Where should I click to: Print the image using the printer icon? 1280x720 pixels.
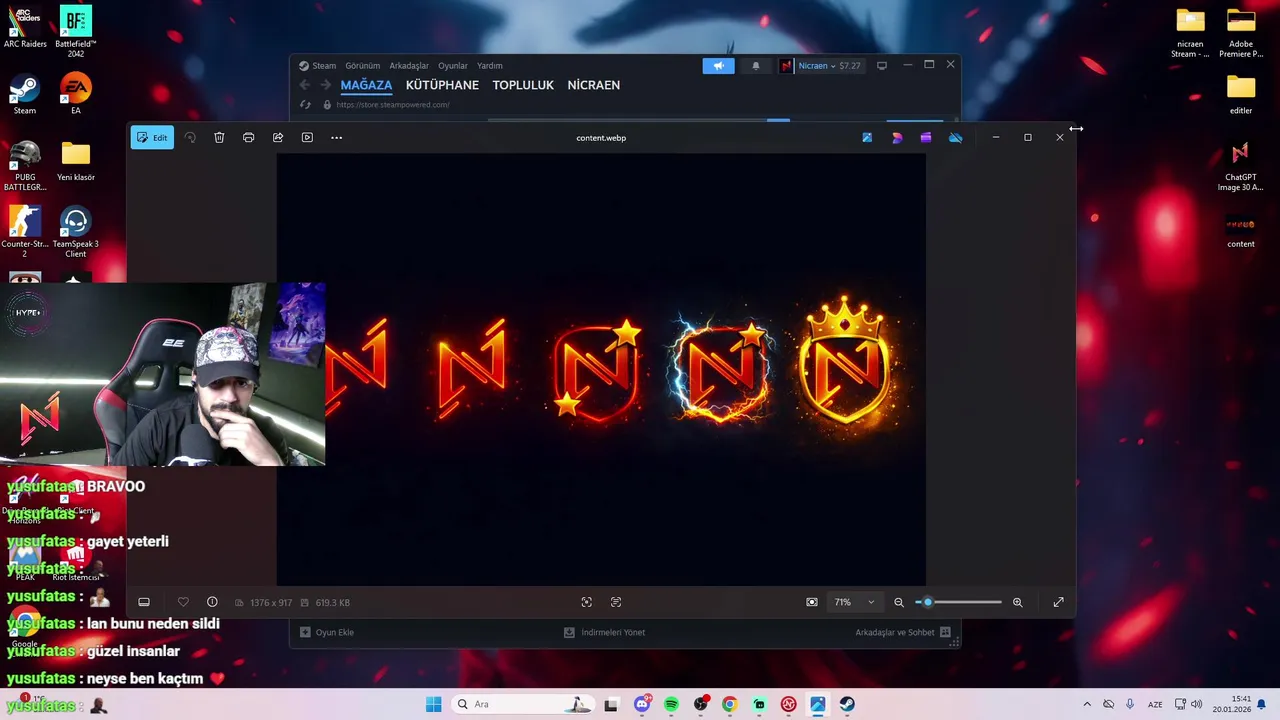248,137
